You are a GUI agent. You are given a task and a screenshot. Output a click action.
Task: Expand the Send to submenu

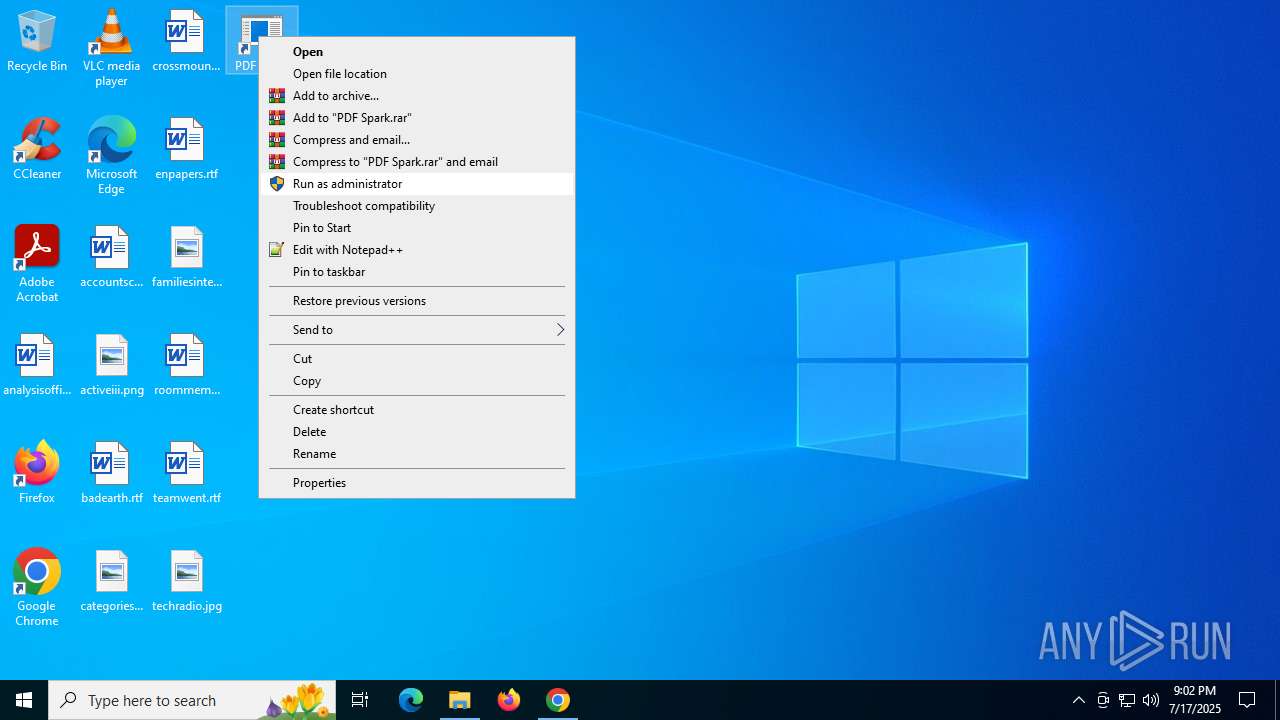tap(416, 330)
